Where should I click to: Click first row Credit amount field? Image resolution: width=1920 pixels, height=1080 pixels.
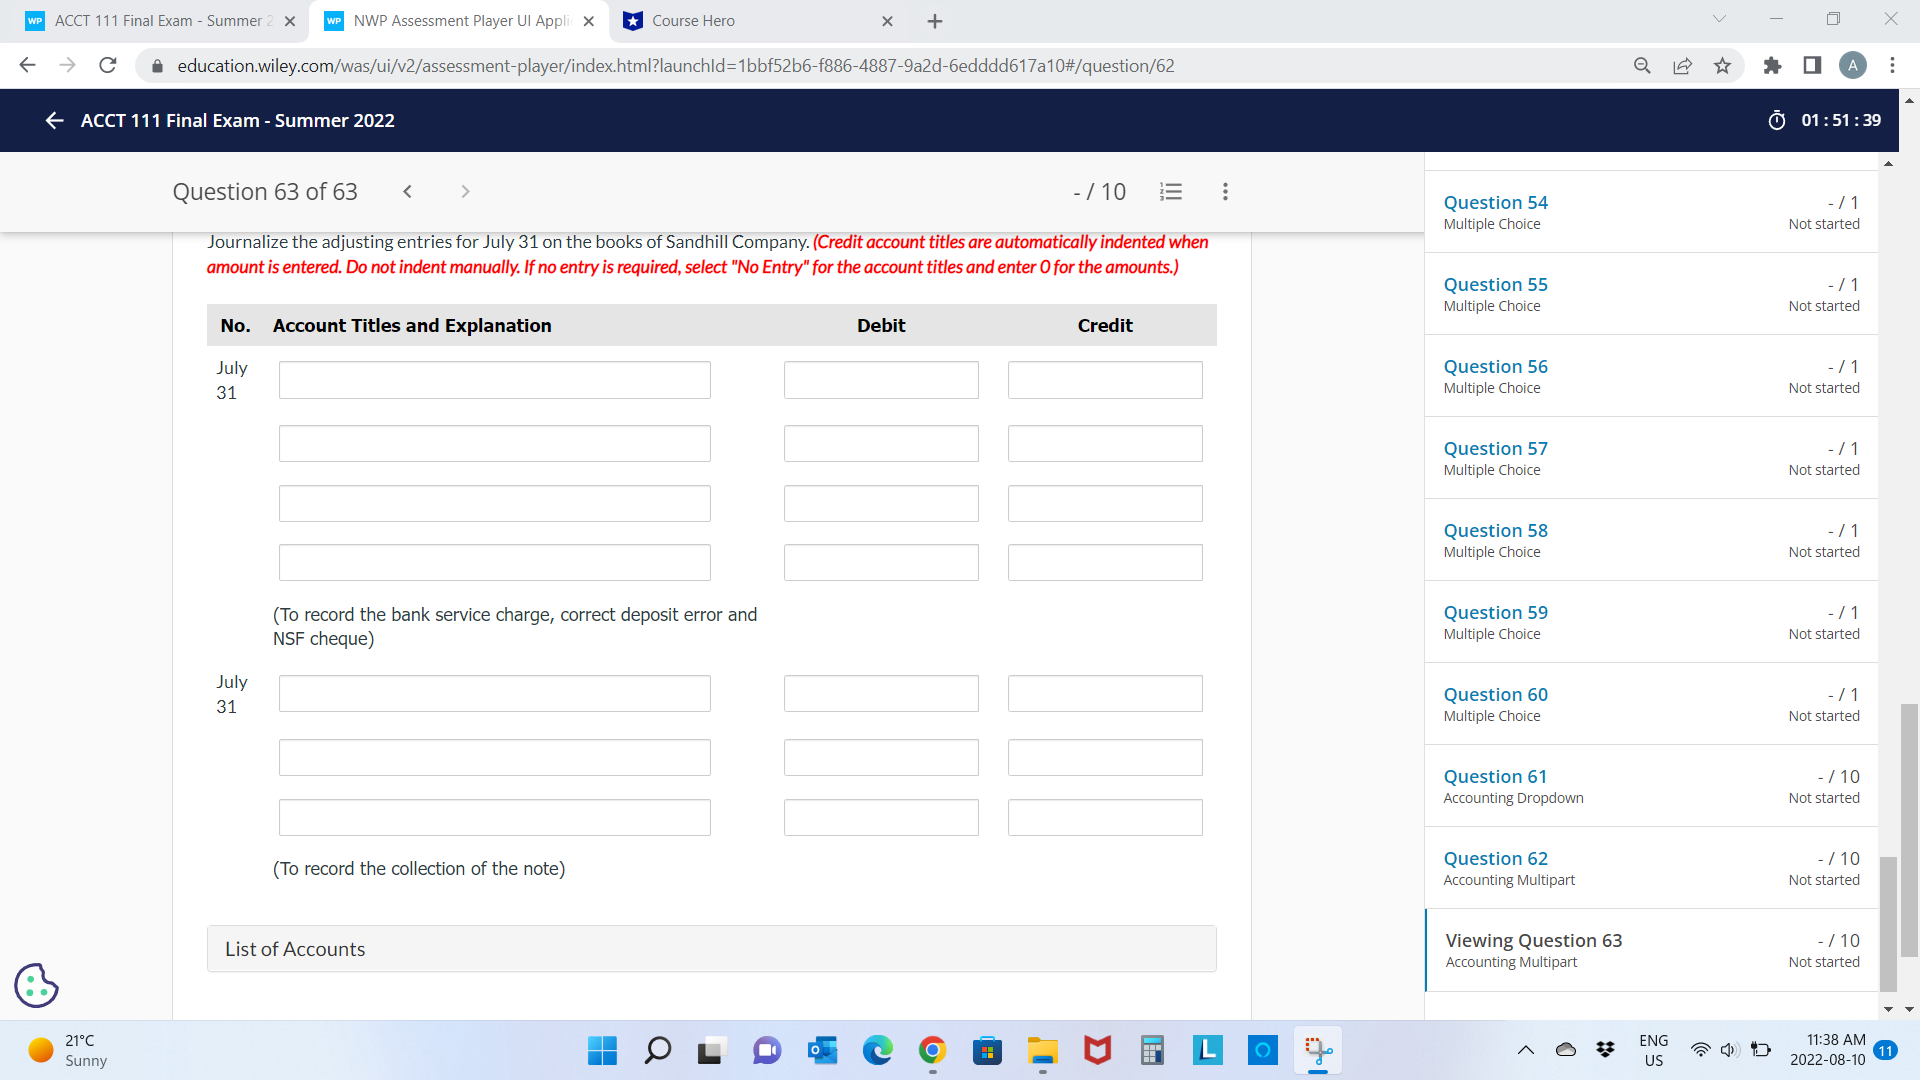(x=1104, y=380)
